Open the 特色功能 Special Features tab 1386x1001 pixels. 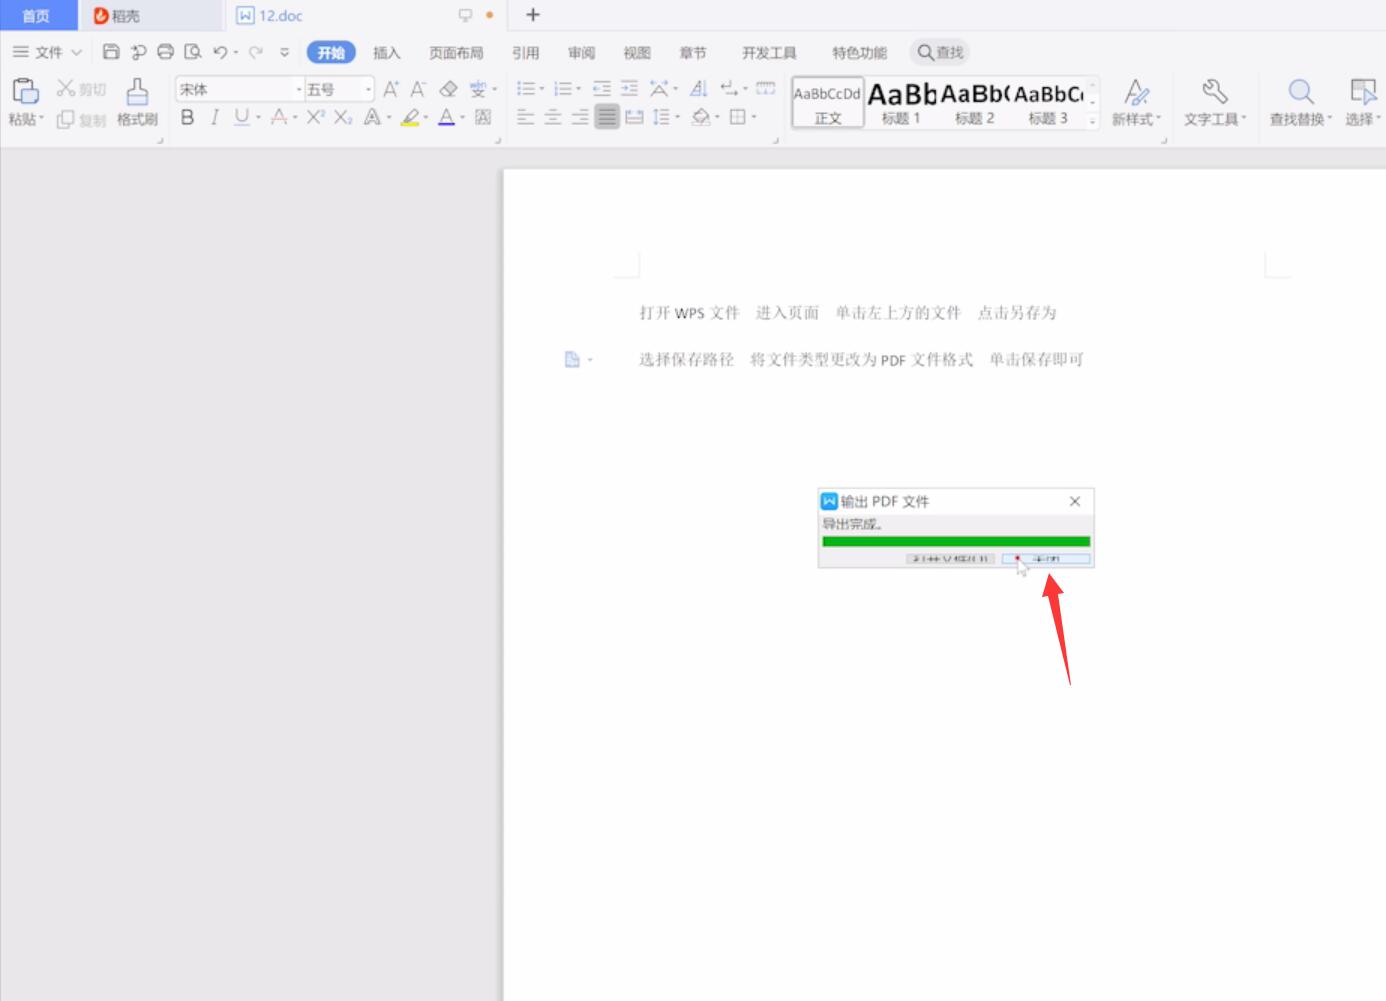pyautogui.click(x=859, y=53)
